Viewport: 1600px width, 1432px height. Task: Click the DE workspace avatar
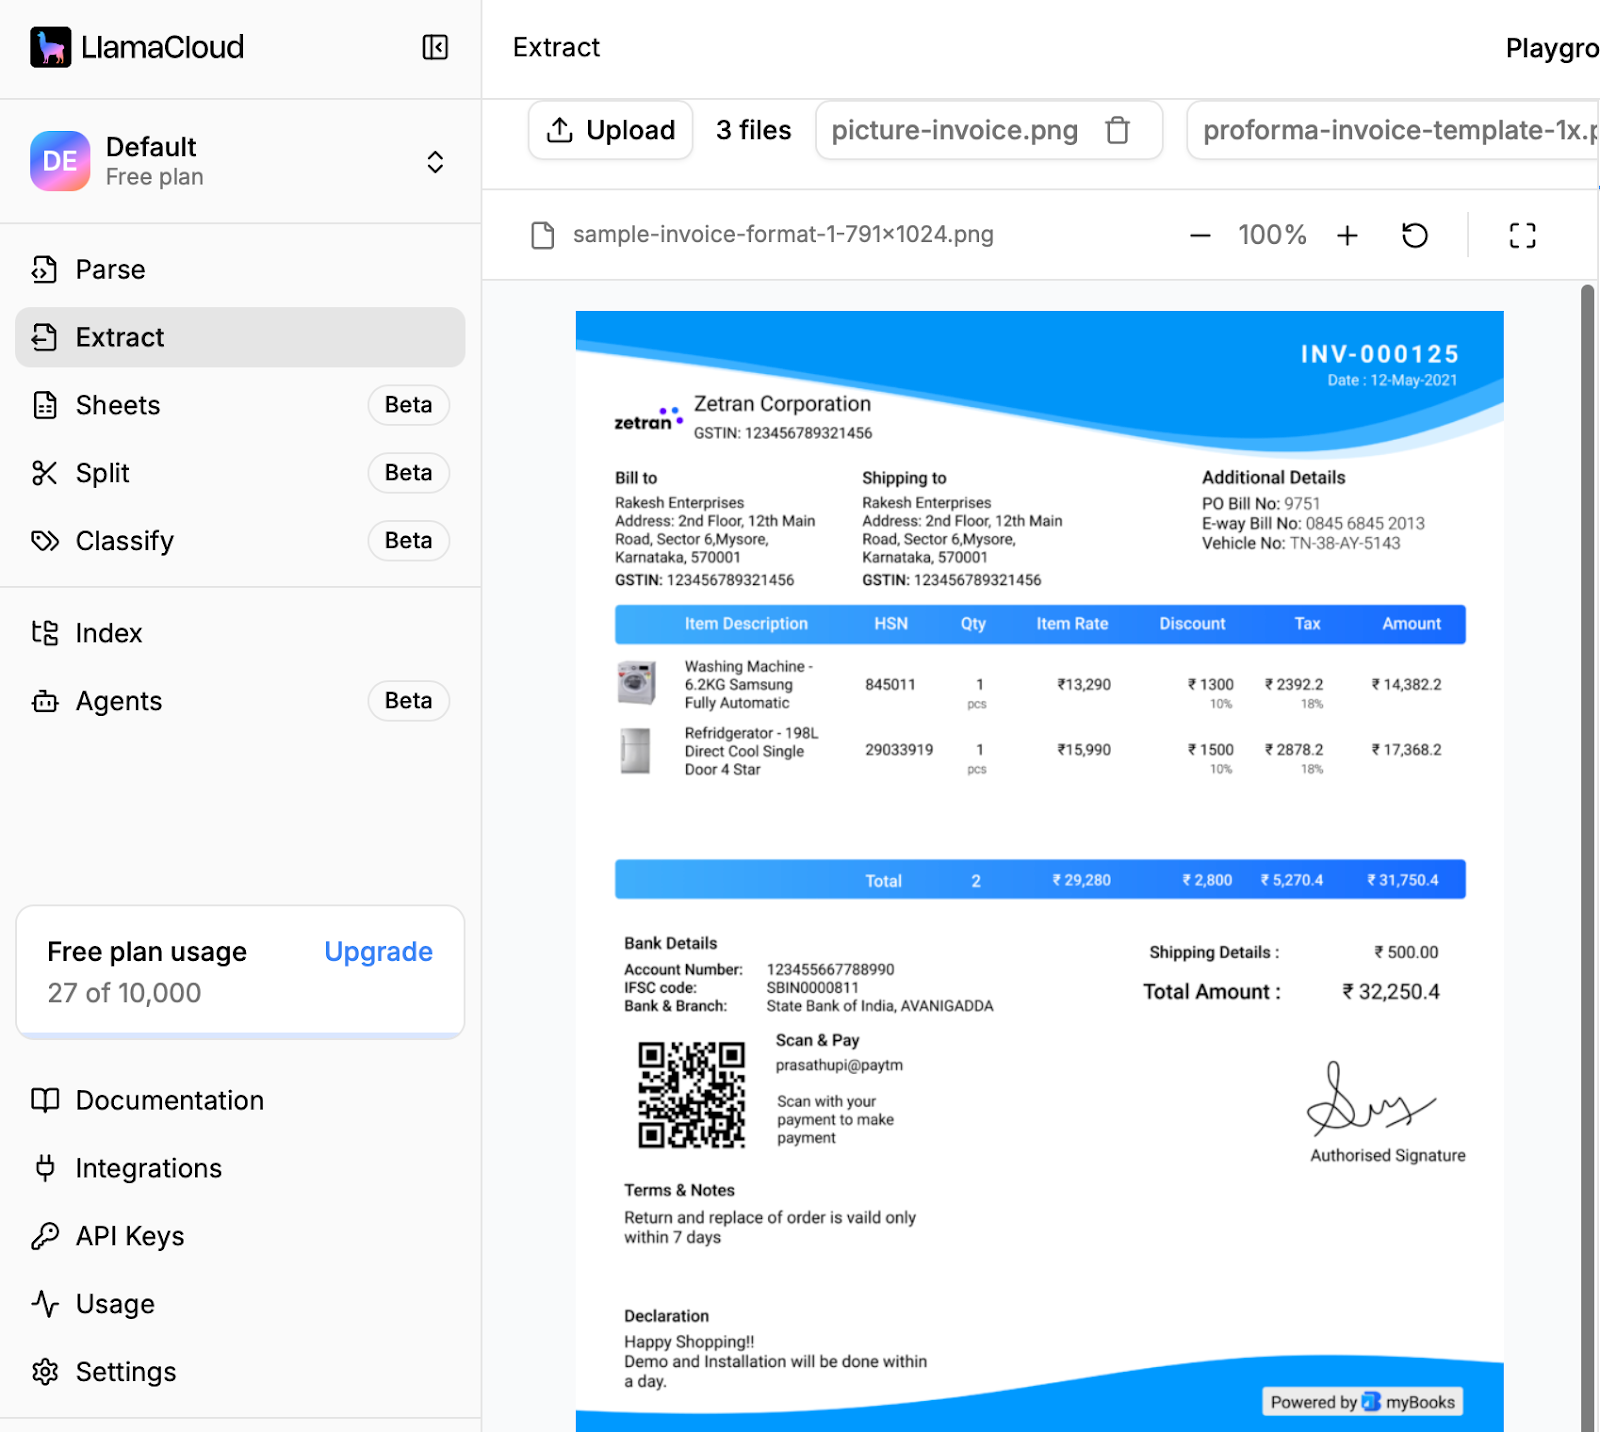pyautogui.click(x=60, y=161)
